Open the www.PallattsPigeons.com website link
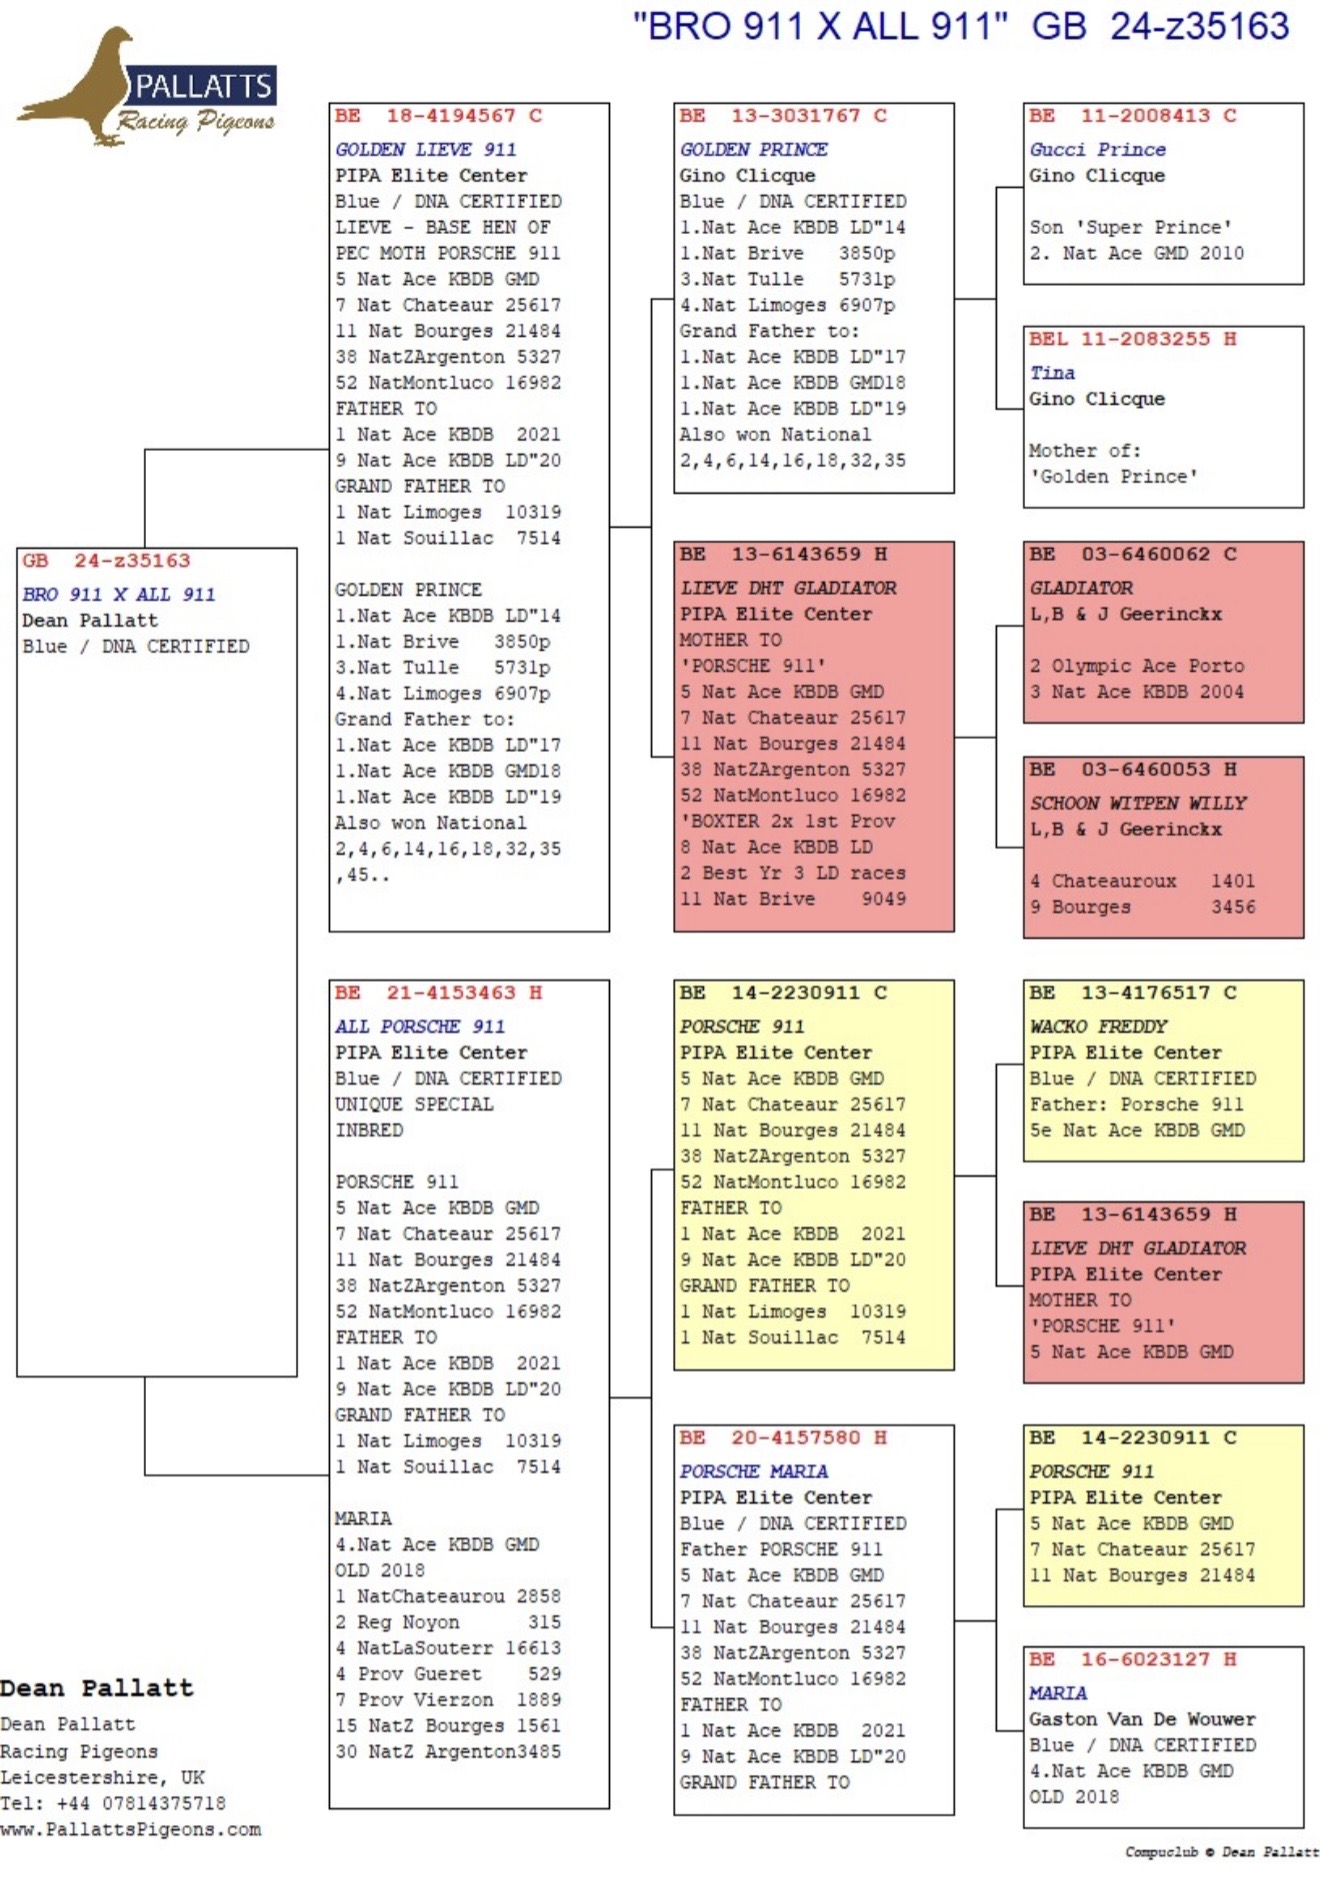This screenshot has width=1320, height=1894. 131,1829
